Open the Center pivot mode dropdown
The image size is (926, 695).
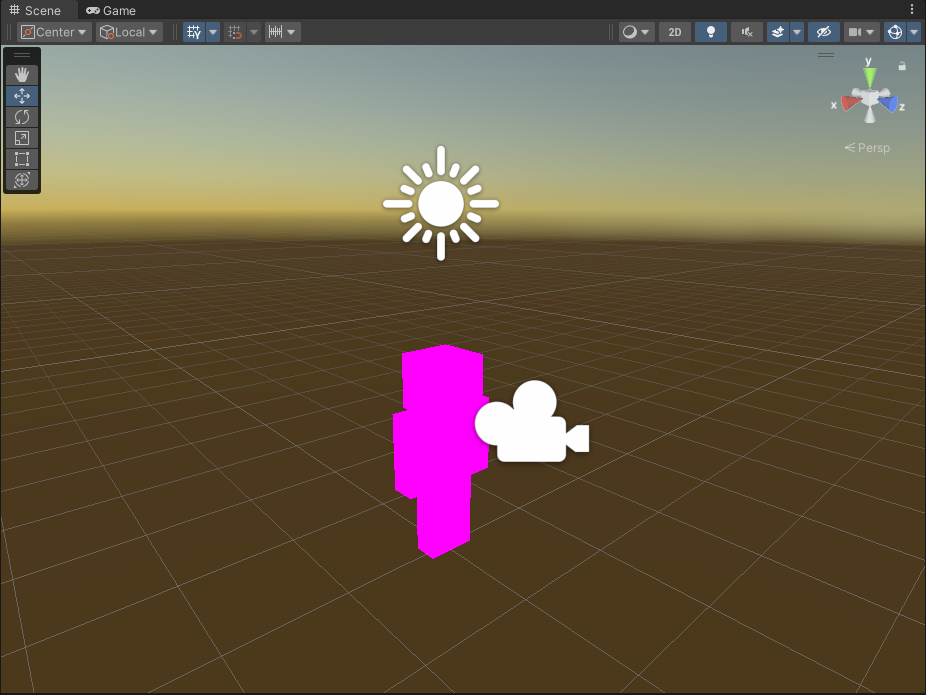click(x=55, y=32)
